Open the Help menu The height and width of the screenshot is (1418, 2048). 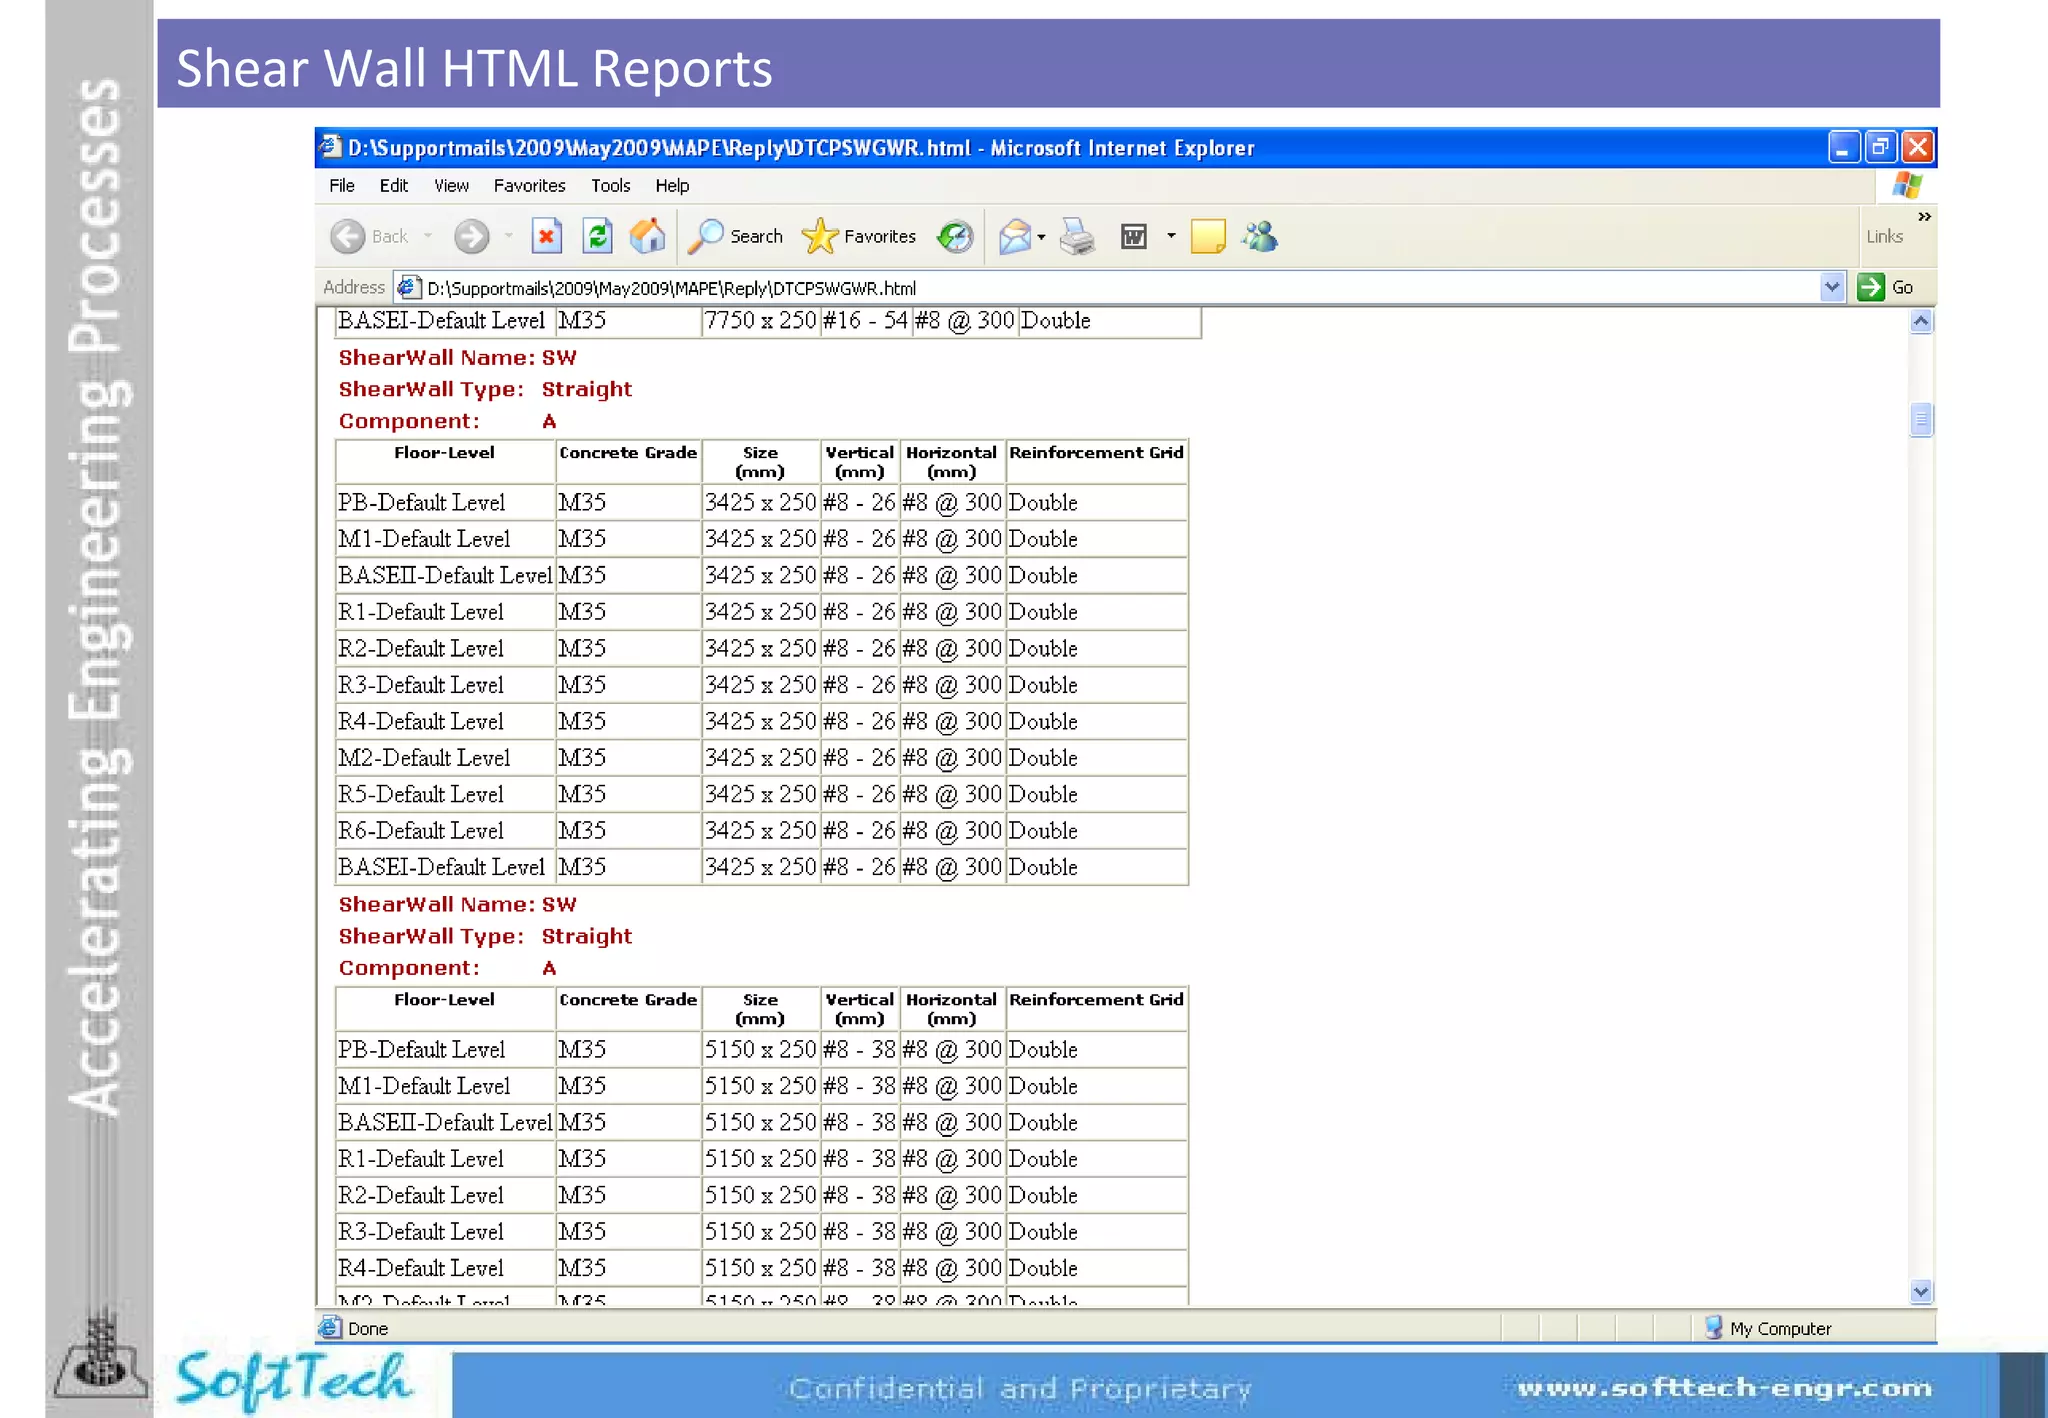(672, 186)
